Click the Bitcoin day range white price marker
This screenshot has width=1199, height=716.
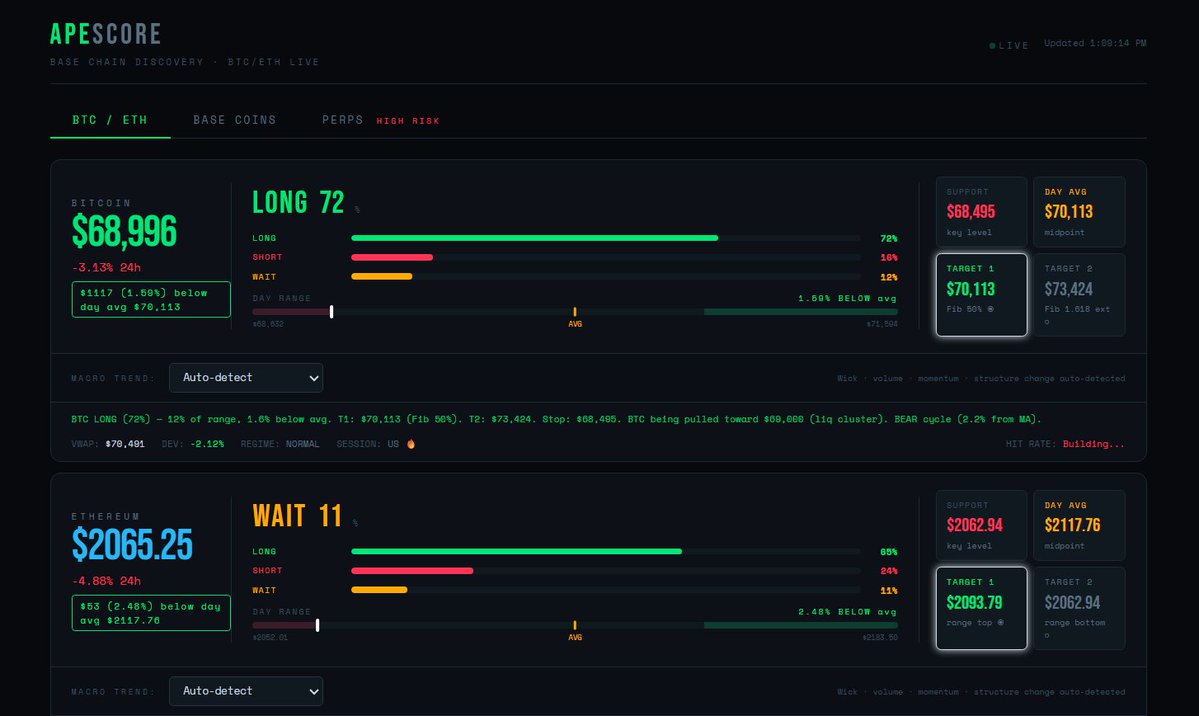click(331, 312)
